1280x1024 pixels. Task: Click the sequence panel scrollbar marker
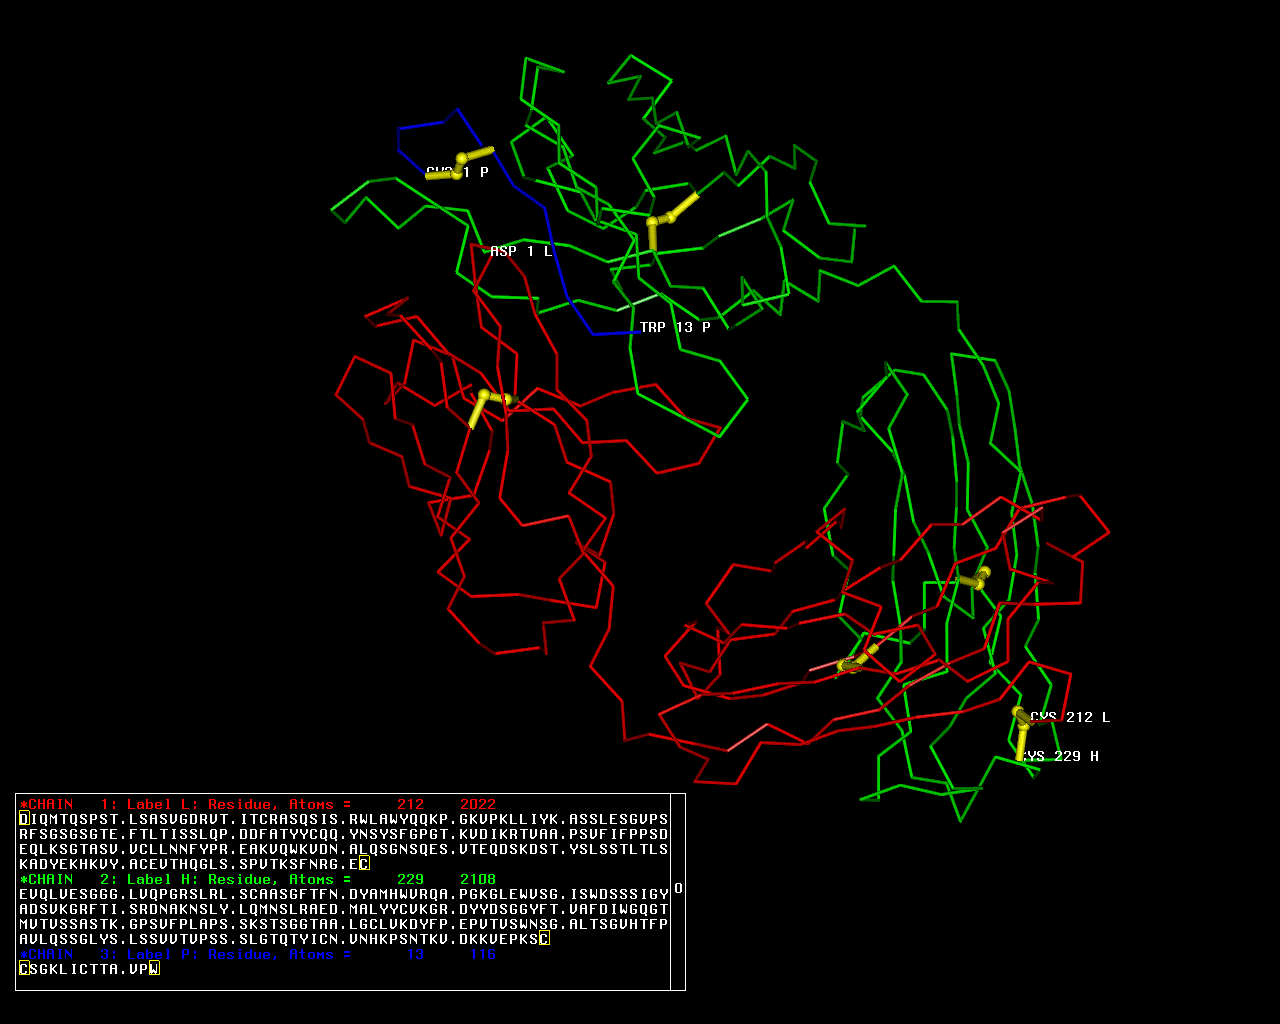[678, 888]
